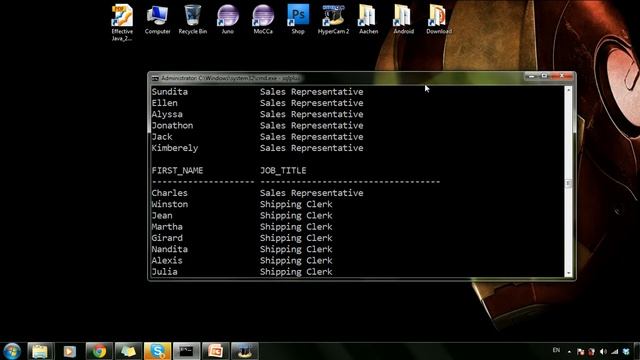
Task: Switch to Skype in the taskbar
Action: coord(158,351)
